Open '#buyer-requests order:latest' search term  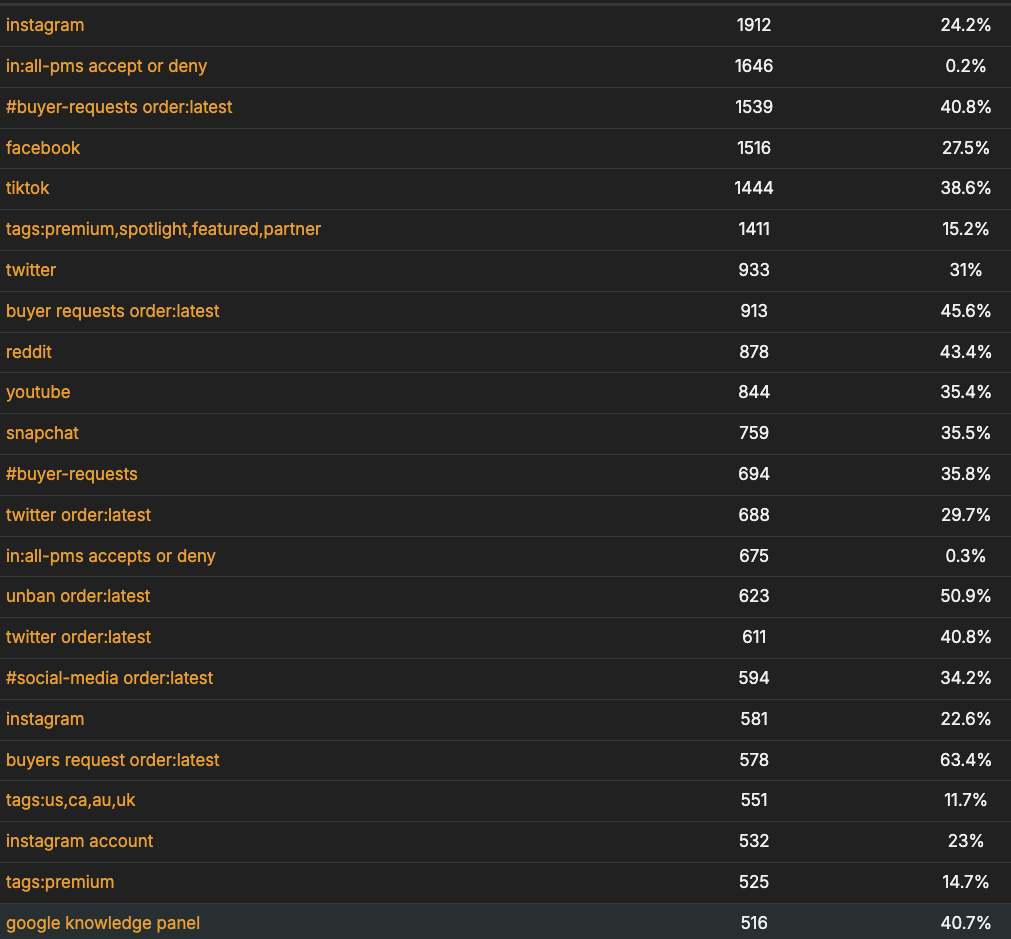tap(119, 107)
